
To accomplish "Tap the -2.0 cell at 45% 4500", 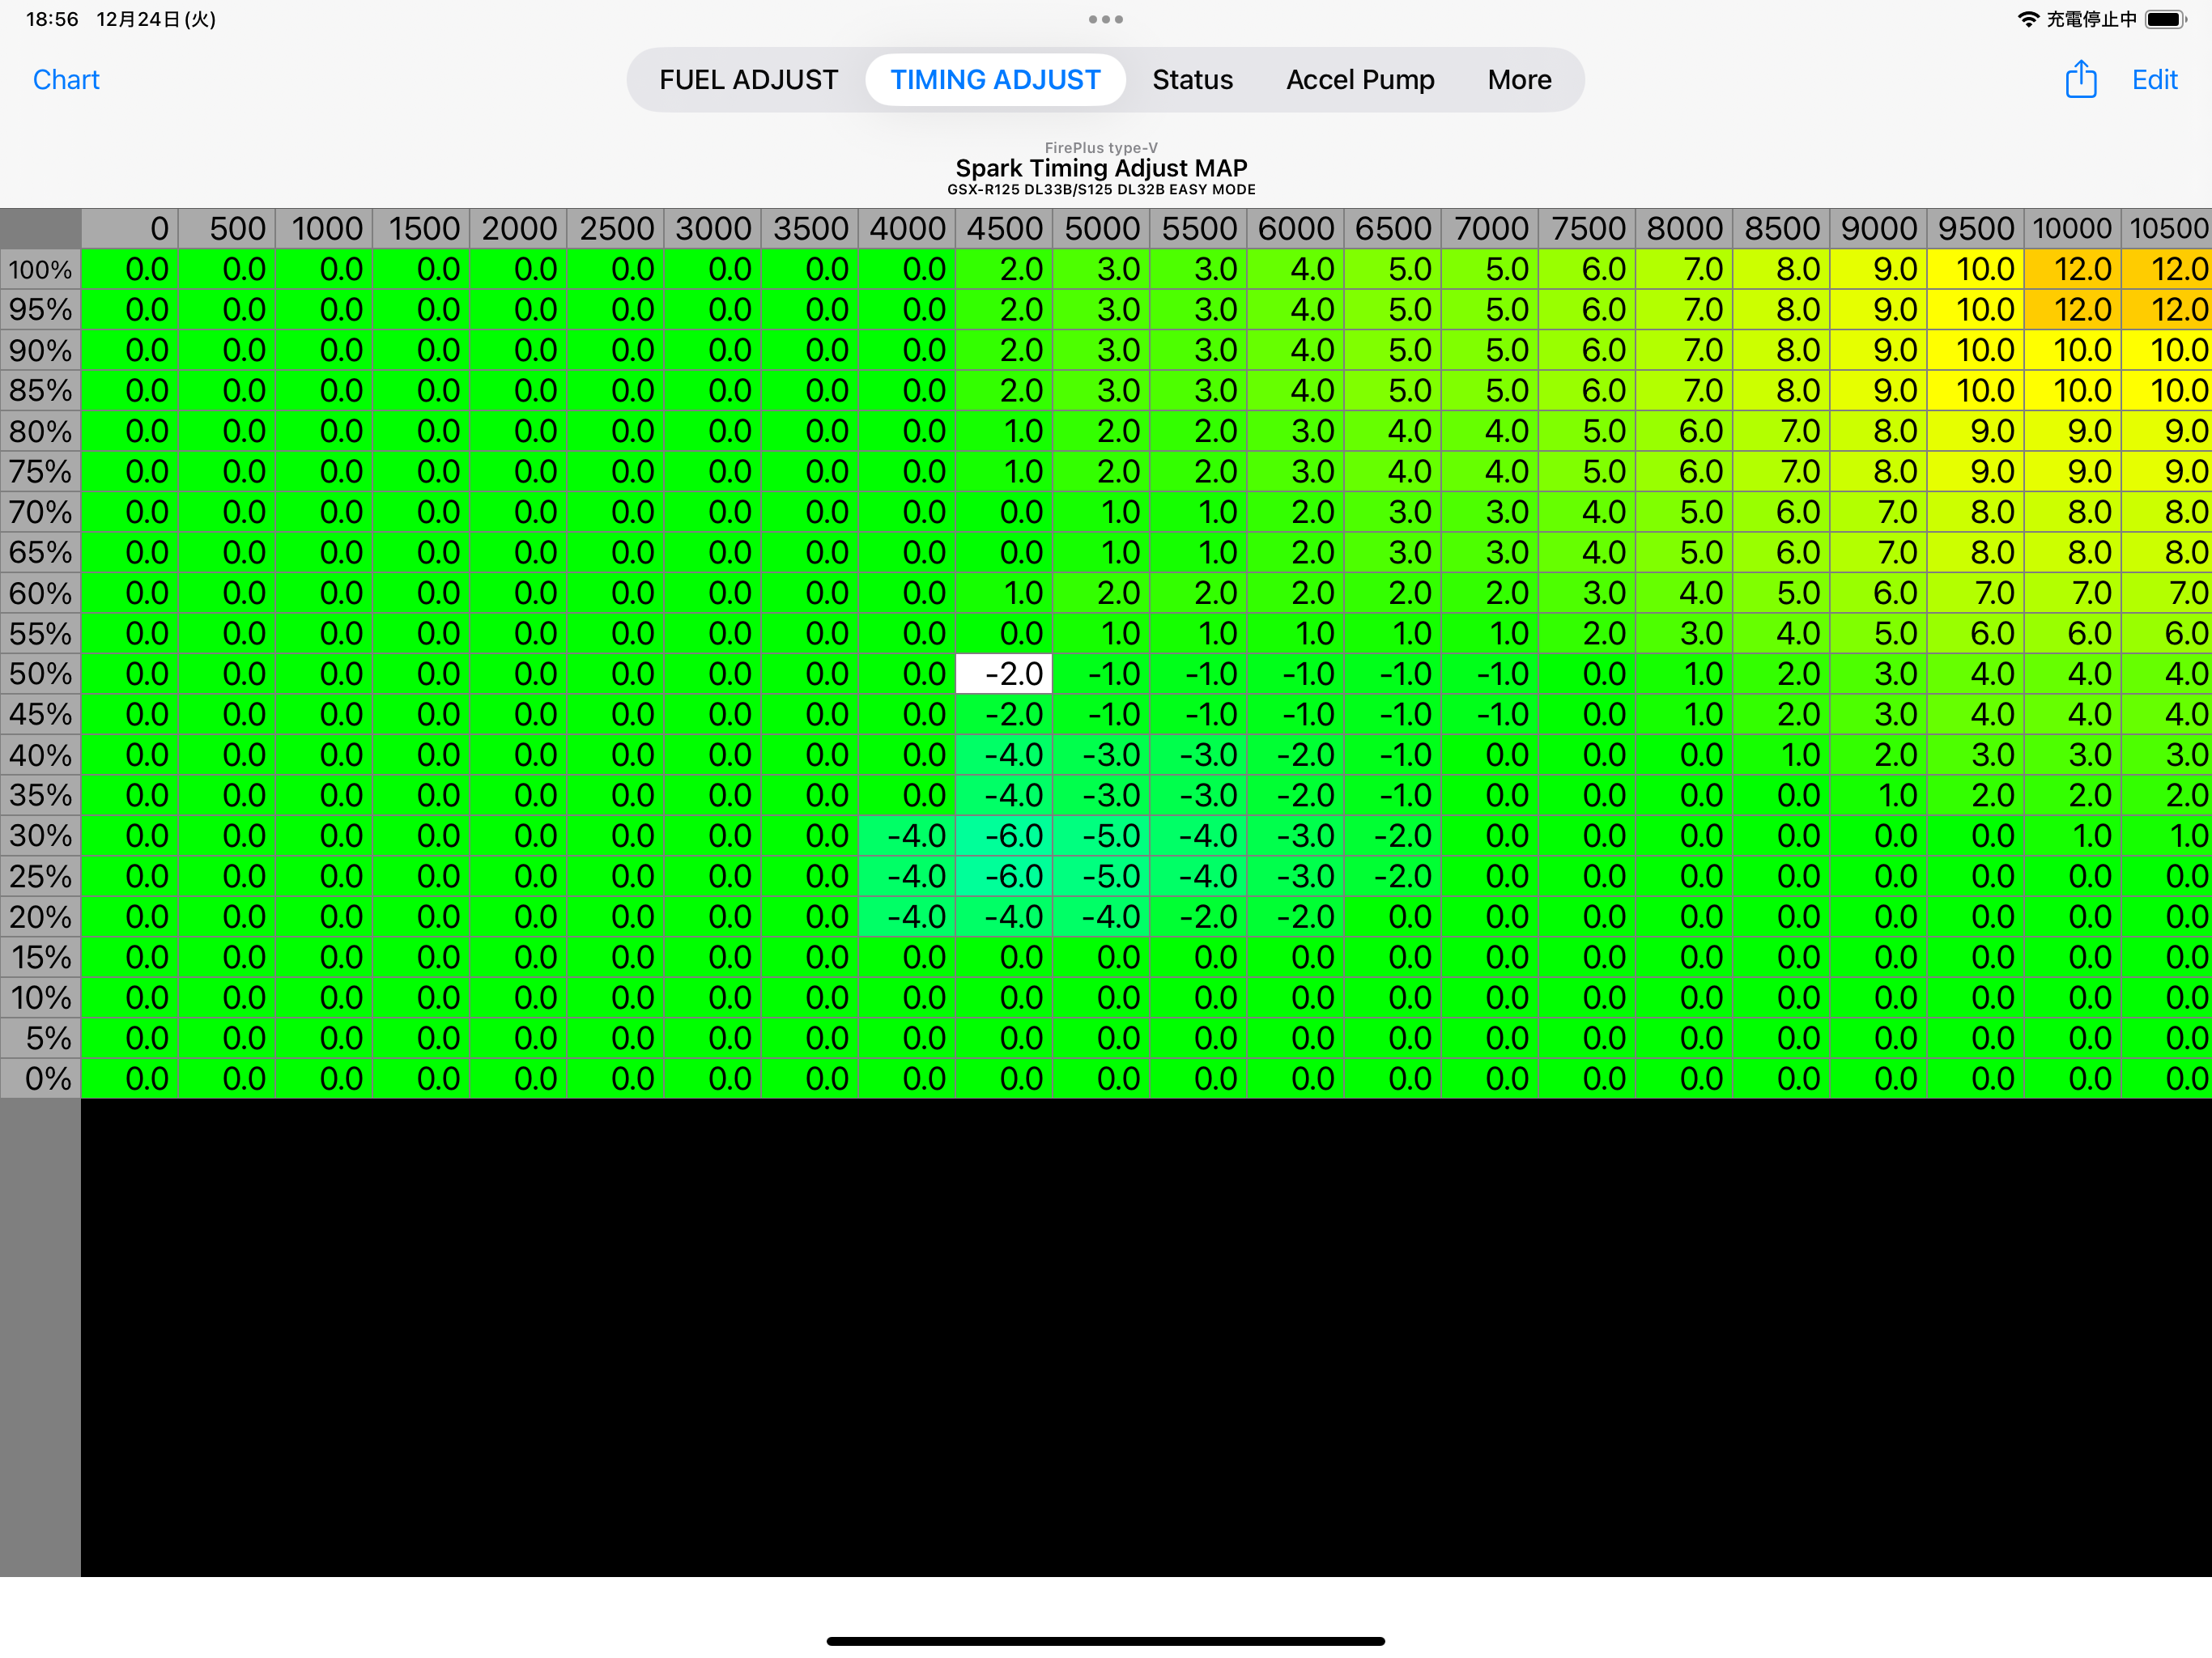I will click(x=1004, y=715).
